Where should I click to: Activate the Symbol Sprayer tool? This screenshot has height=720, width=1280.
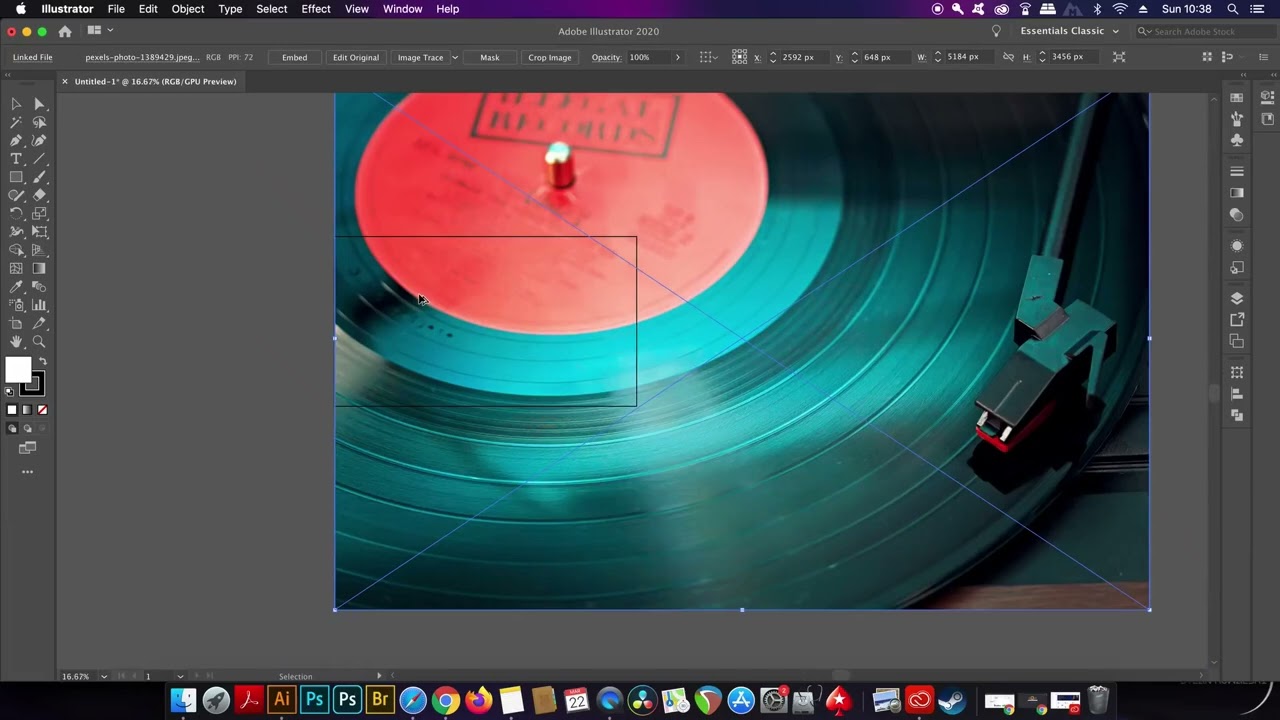point(16,305)
